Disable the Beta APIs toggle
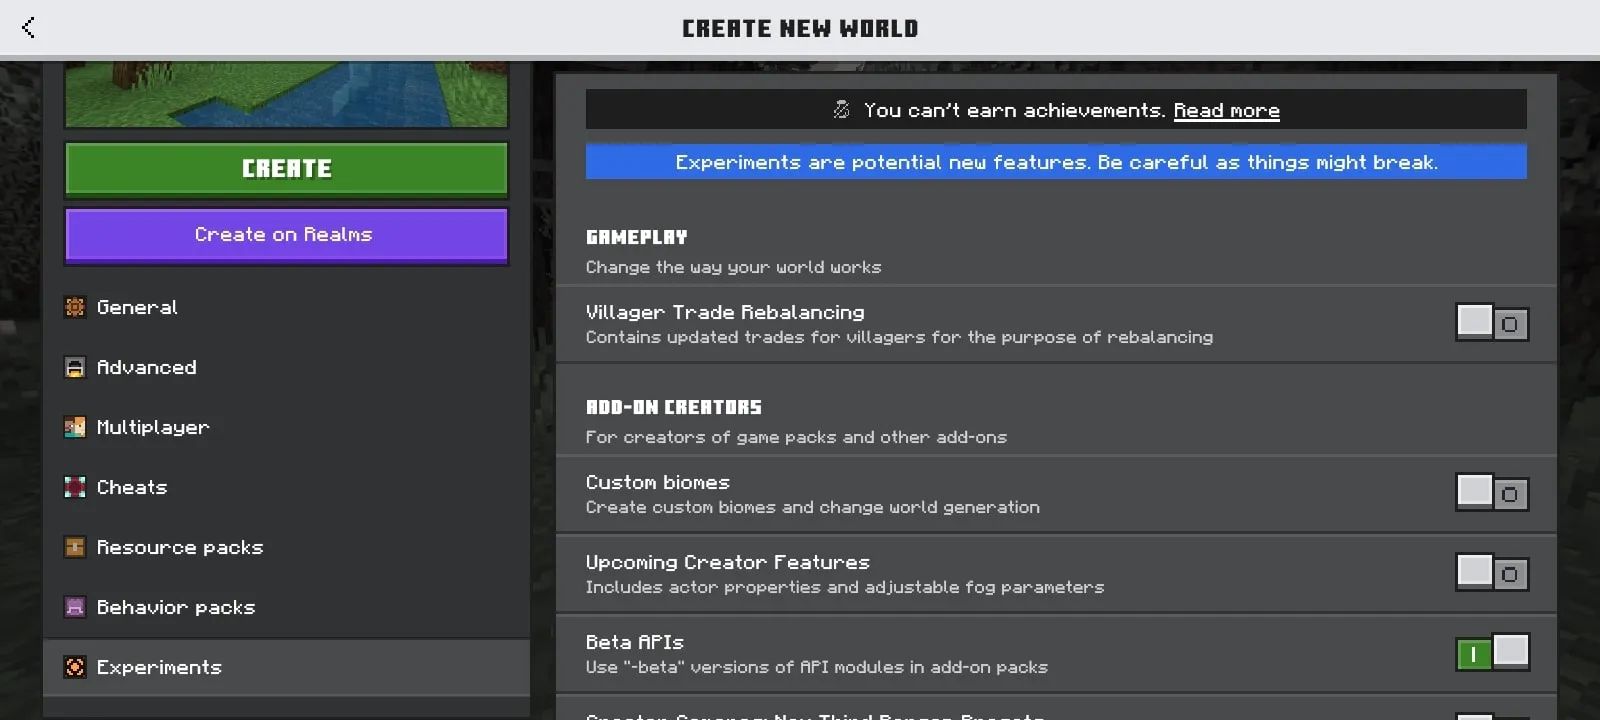Screen dimensions: 1600x720 1492,653
